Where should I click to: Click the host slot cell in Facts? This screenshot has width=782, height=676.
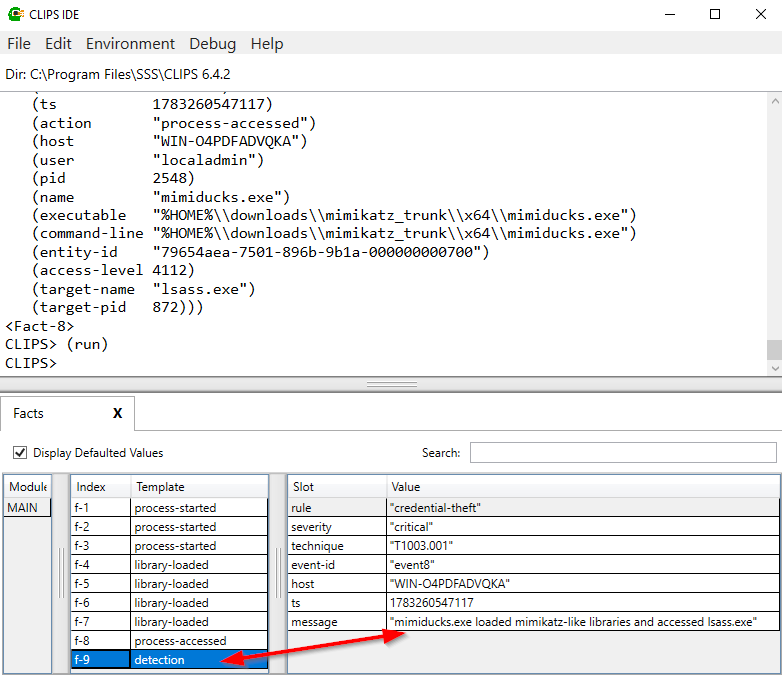[x=337, y=583]
